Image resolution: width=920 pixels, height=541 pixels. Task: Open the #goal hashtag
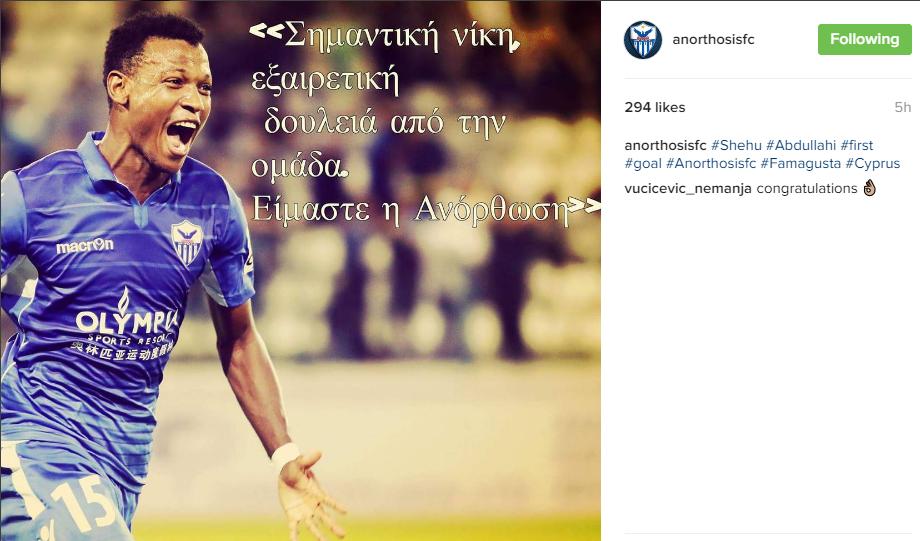[642, 164]
